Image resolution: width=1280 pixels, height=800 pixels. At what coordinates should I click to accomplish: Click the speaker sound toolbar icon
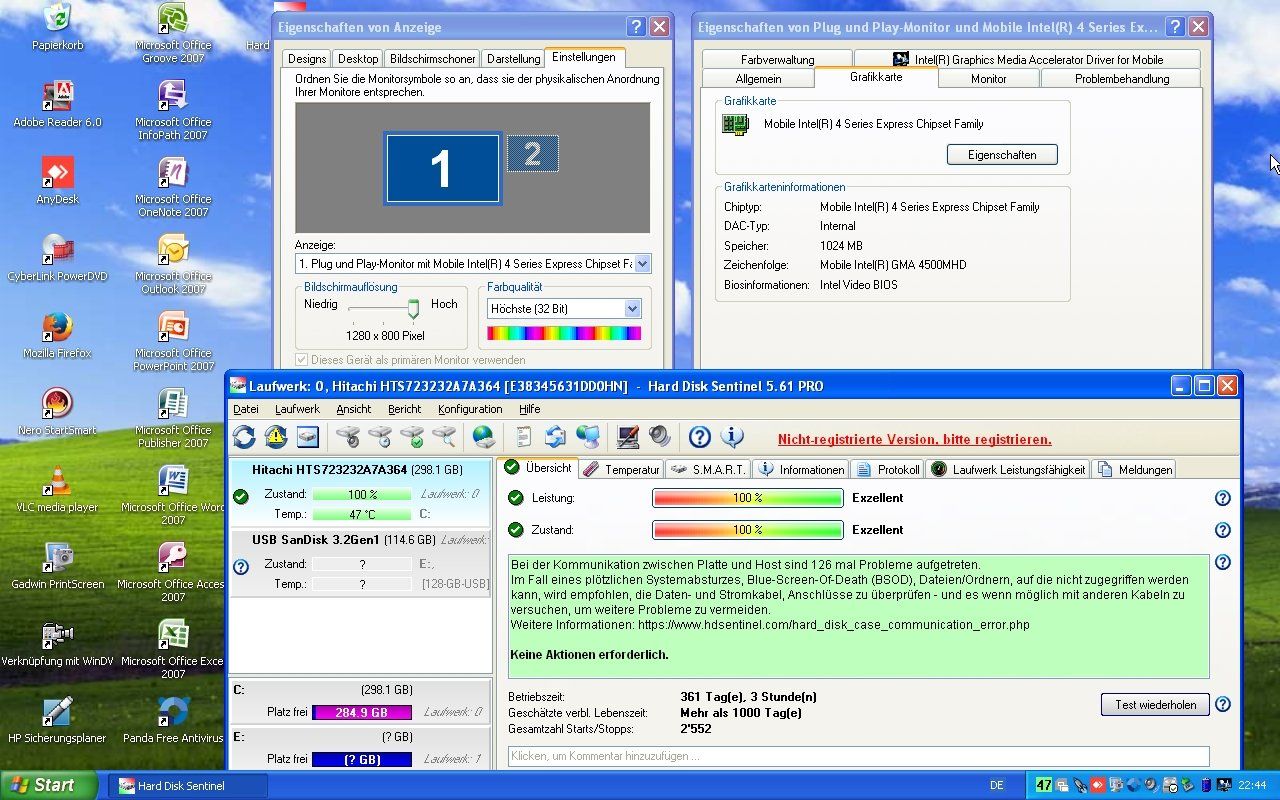point(659,437)
